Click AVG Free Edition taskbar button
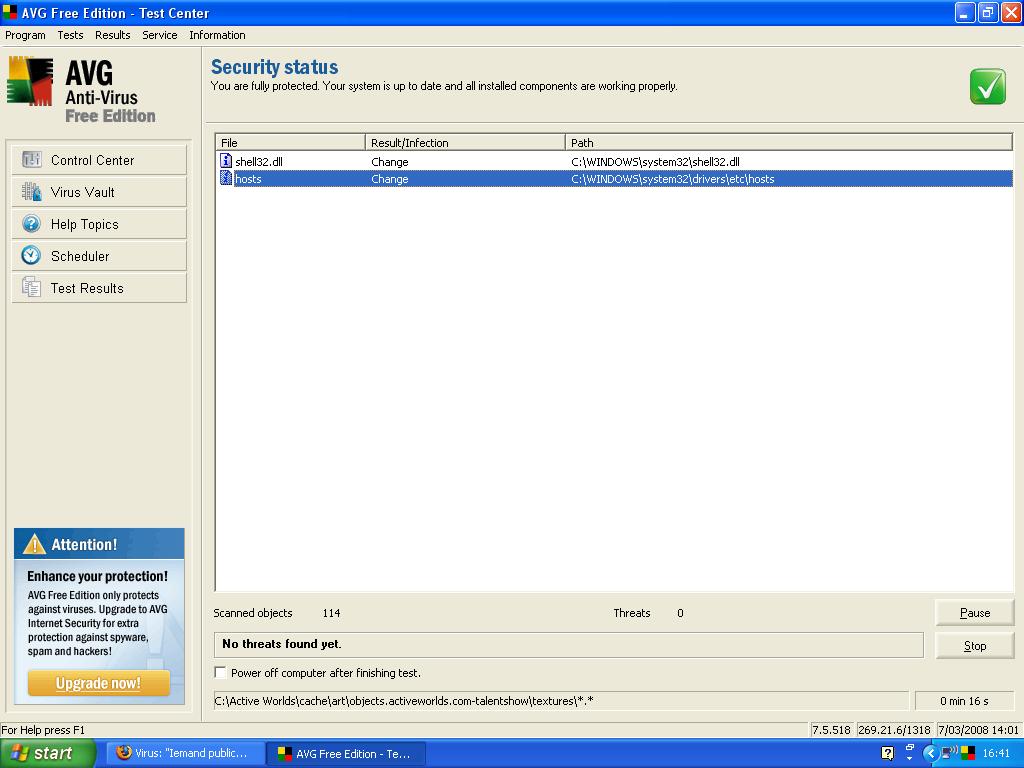 click(347, 753)
